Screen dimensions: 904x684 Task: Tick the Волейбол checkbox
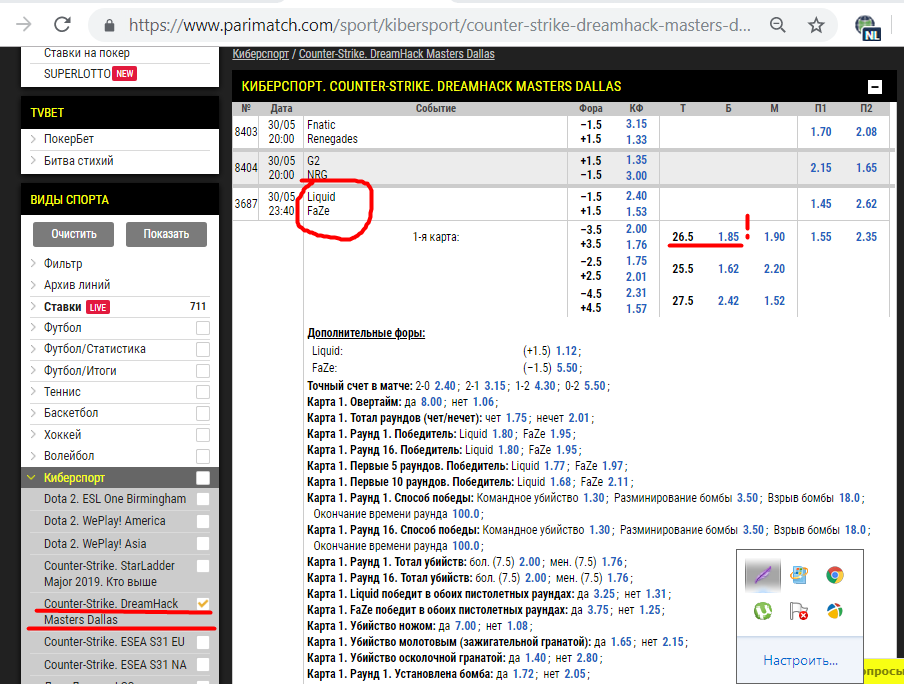(202, 456)
